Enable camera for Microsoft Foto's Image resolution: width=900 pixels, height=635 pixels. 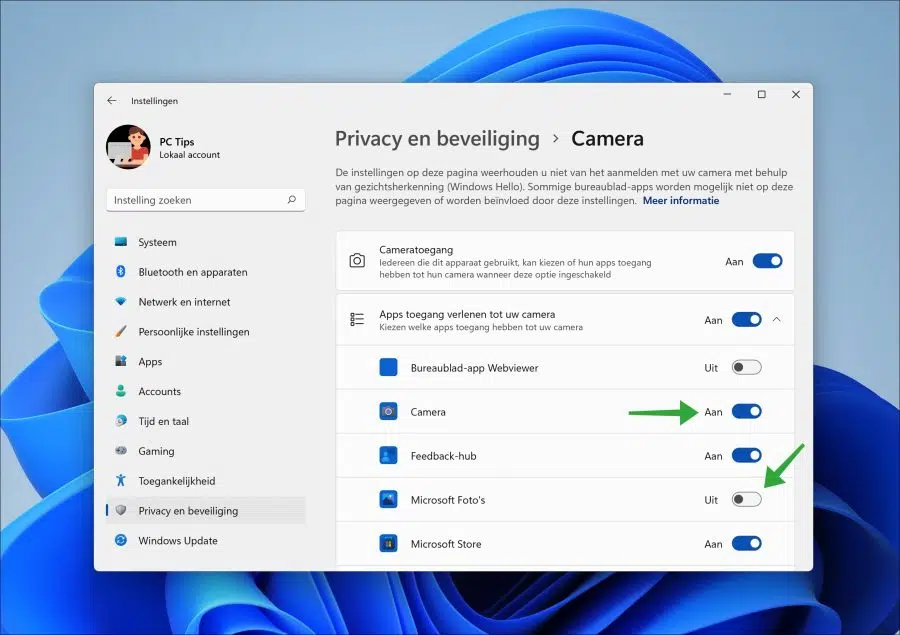(747, 500)
